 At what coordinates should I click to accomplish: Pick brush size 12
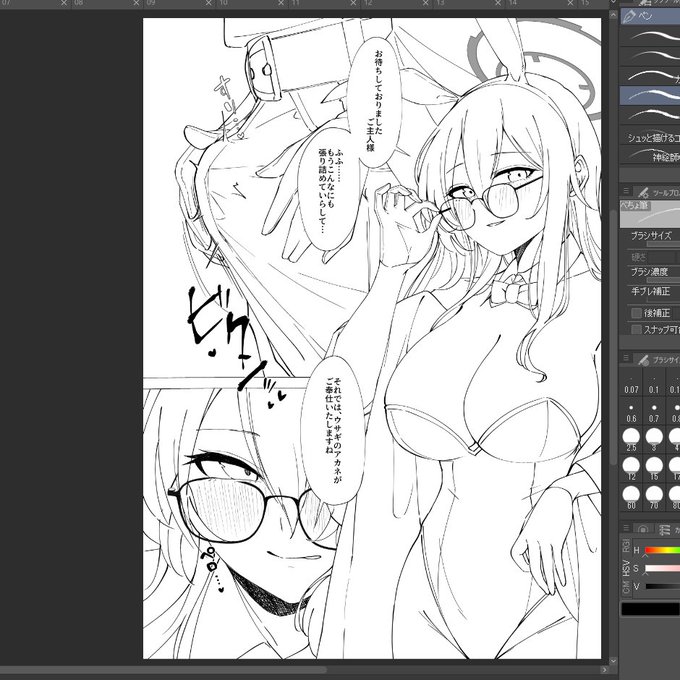631,469
